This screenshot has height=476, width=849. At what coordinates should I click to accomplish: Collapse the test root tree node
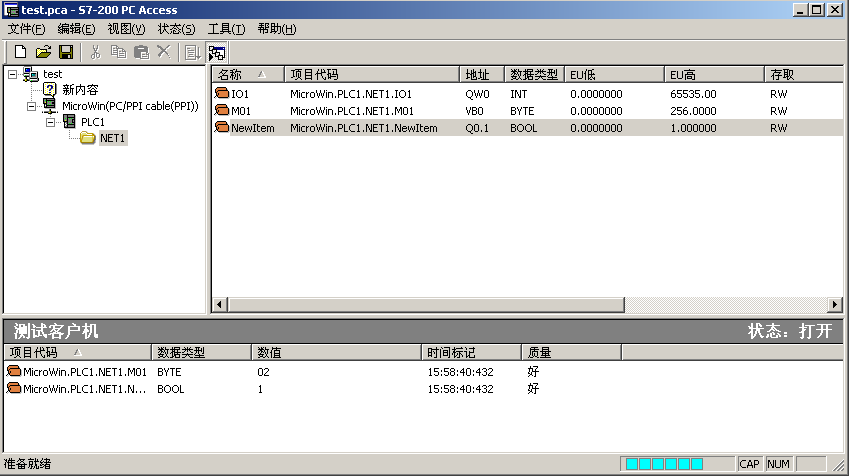(x=12, y=74)
